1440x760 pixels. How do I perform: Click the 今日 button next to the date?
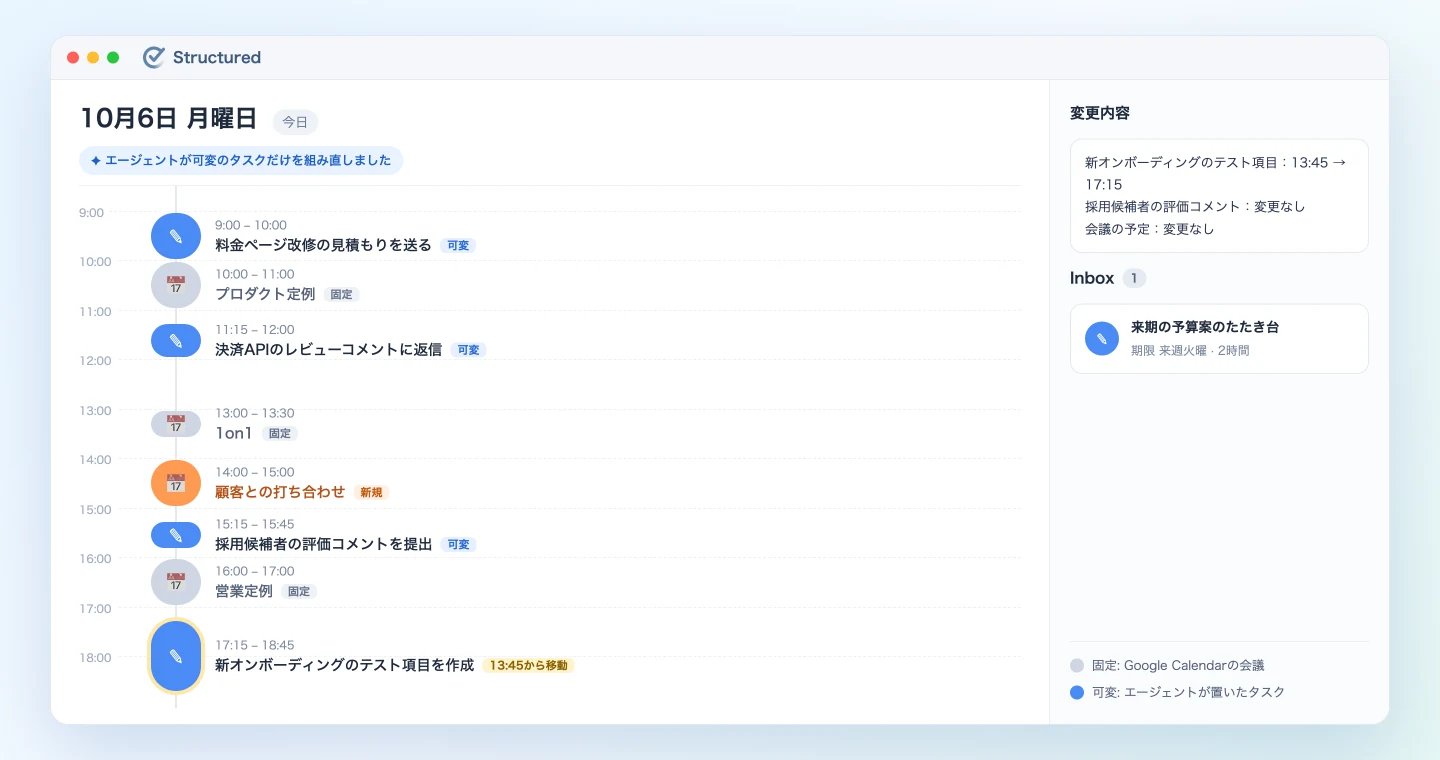295,122
